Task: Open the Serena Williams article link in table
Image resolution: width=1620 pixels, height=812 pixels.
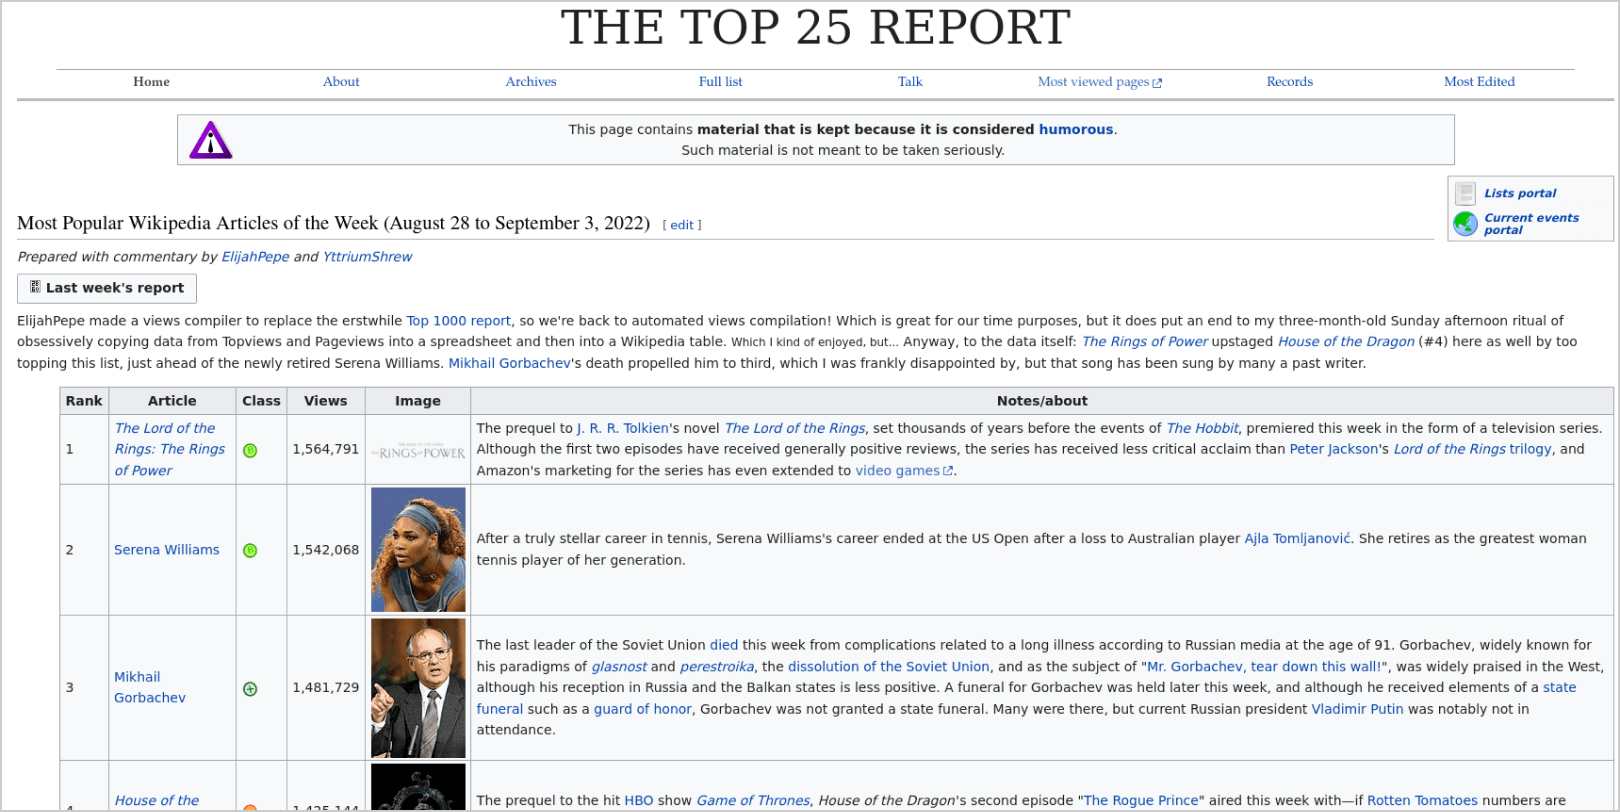Action: (x=166, y=550)
